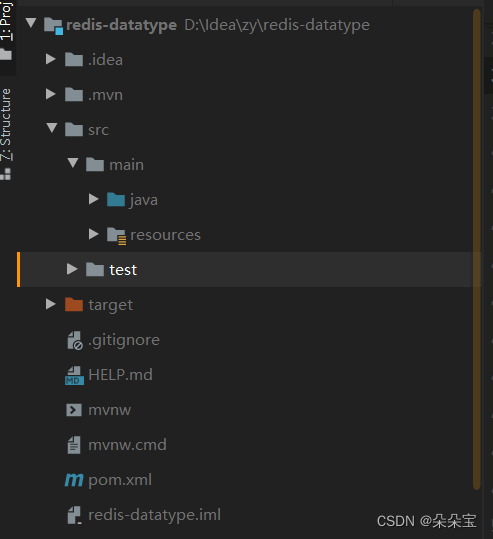This screenshot has width=493, height=539.
Task: Expand the test folder arrow
Action: [72, 269]
